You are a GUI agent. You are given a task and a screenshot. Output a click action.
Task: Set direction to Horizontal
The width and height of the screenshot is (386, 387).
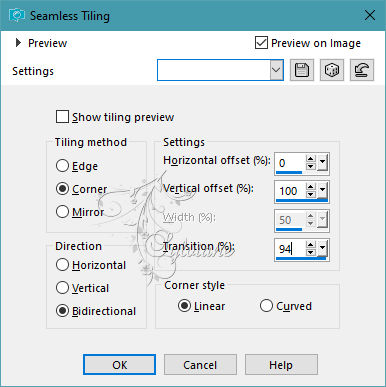pos(62,265)
